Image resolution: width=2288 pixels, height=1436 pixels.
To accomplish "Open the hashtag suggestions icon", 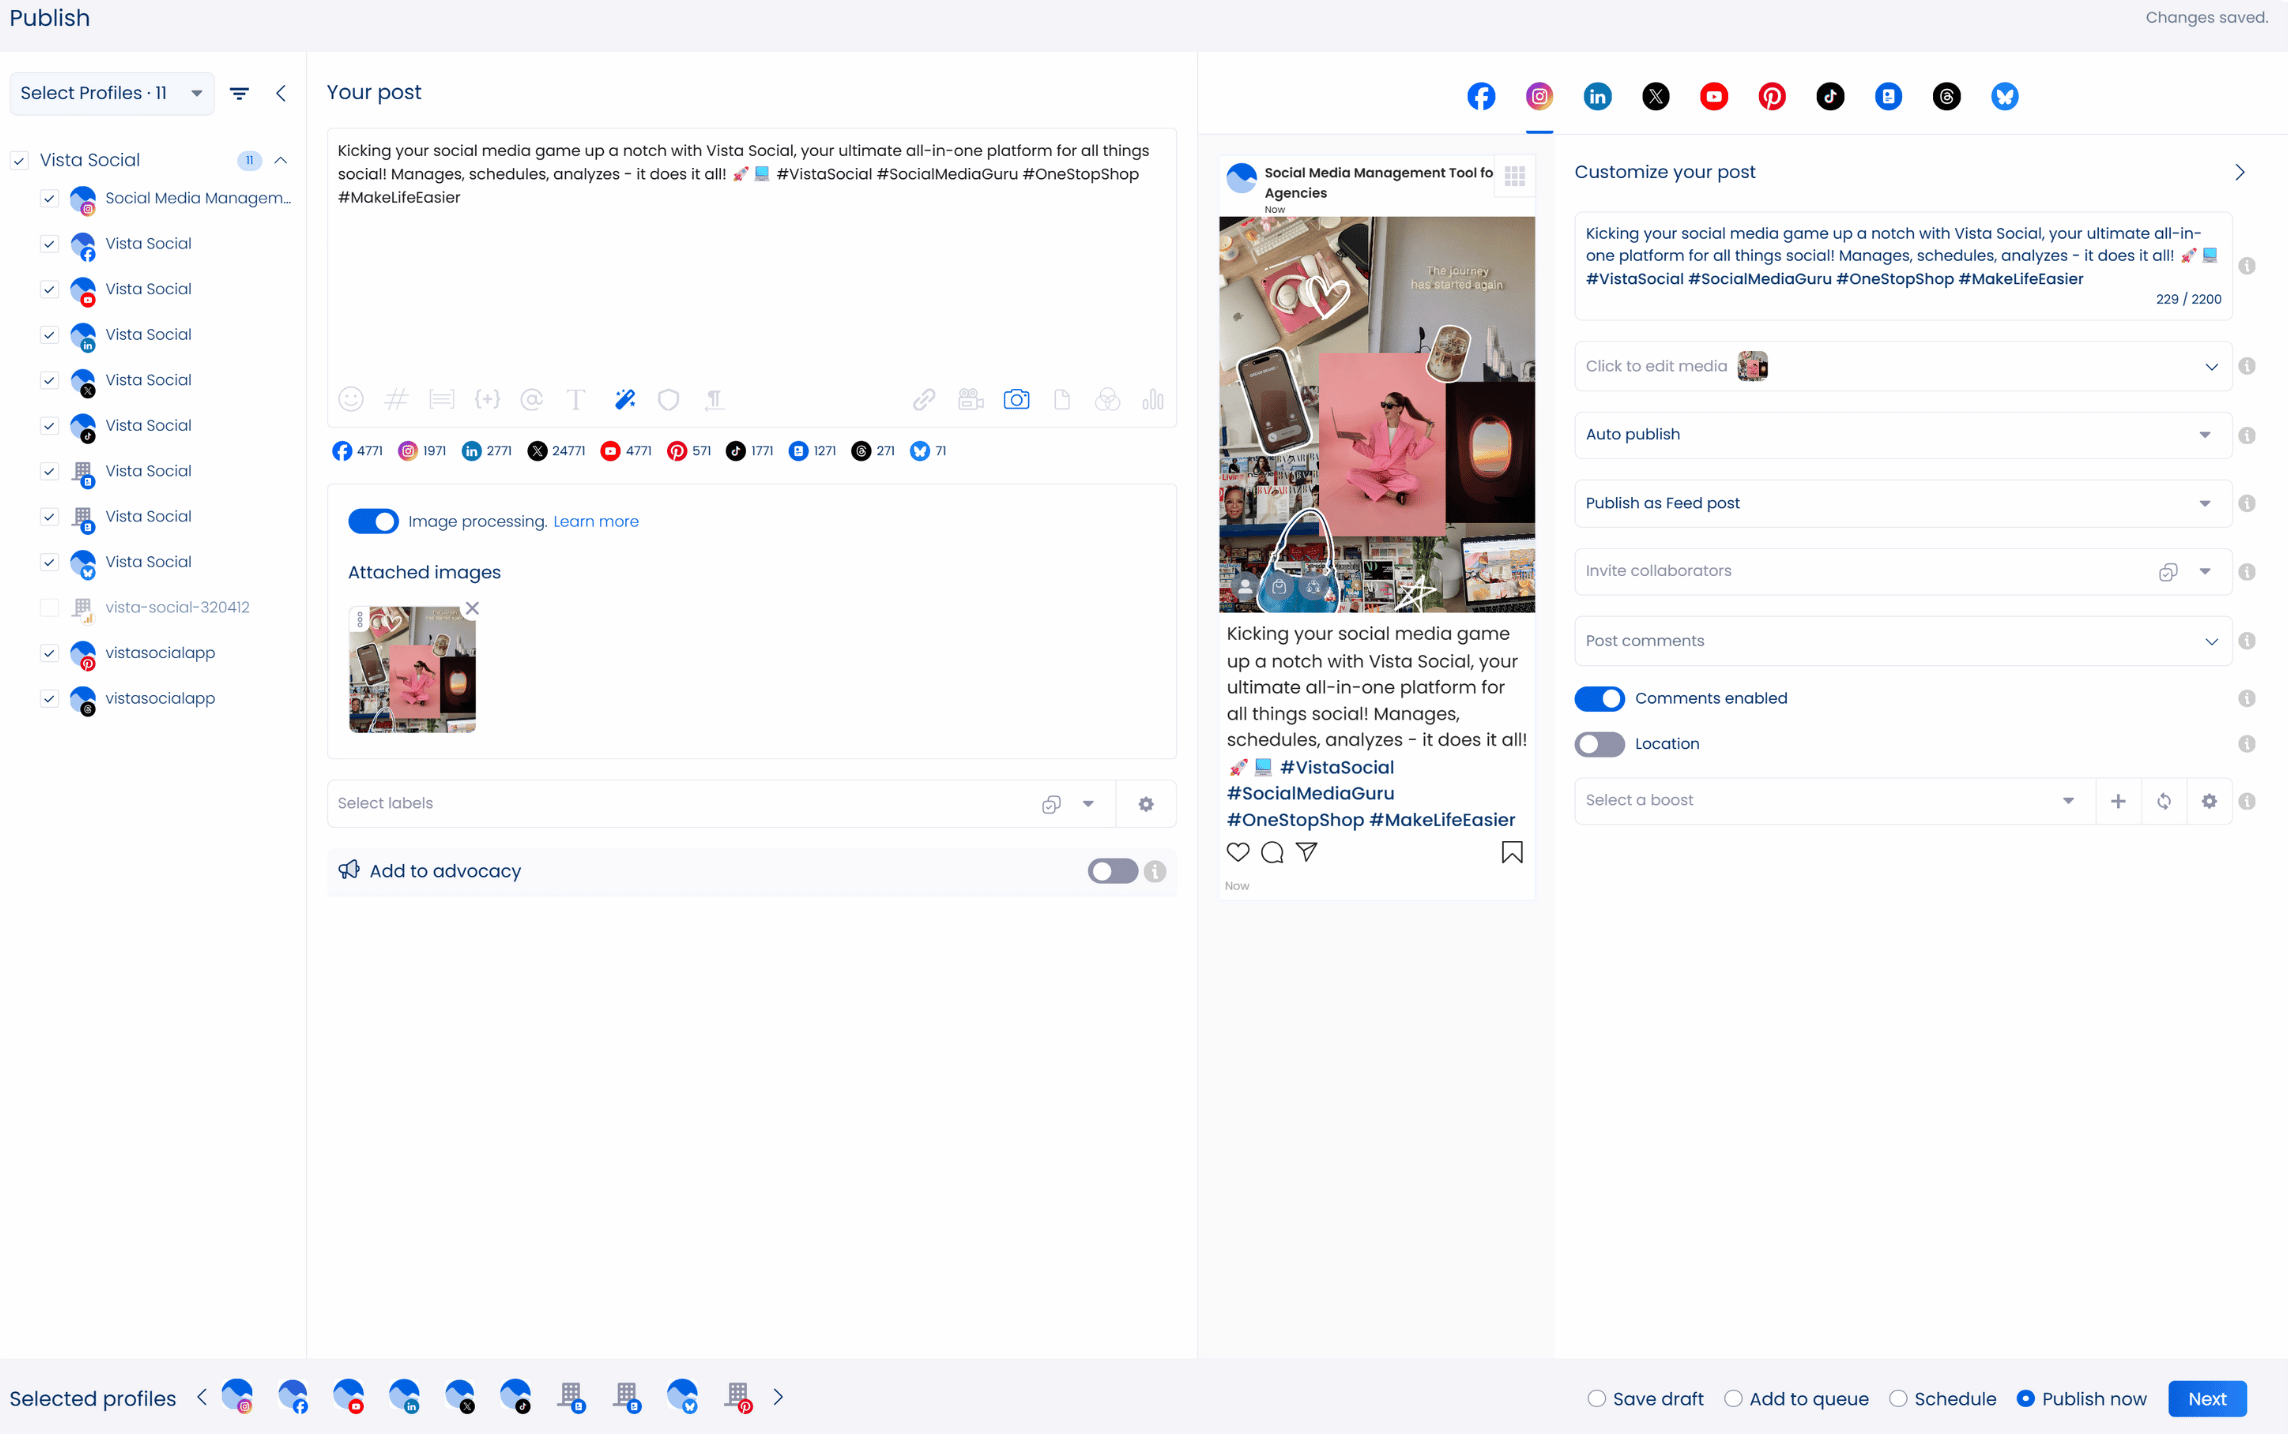I will pos(396,400).
